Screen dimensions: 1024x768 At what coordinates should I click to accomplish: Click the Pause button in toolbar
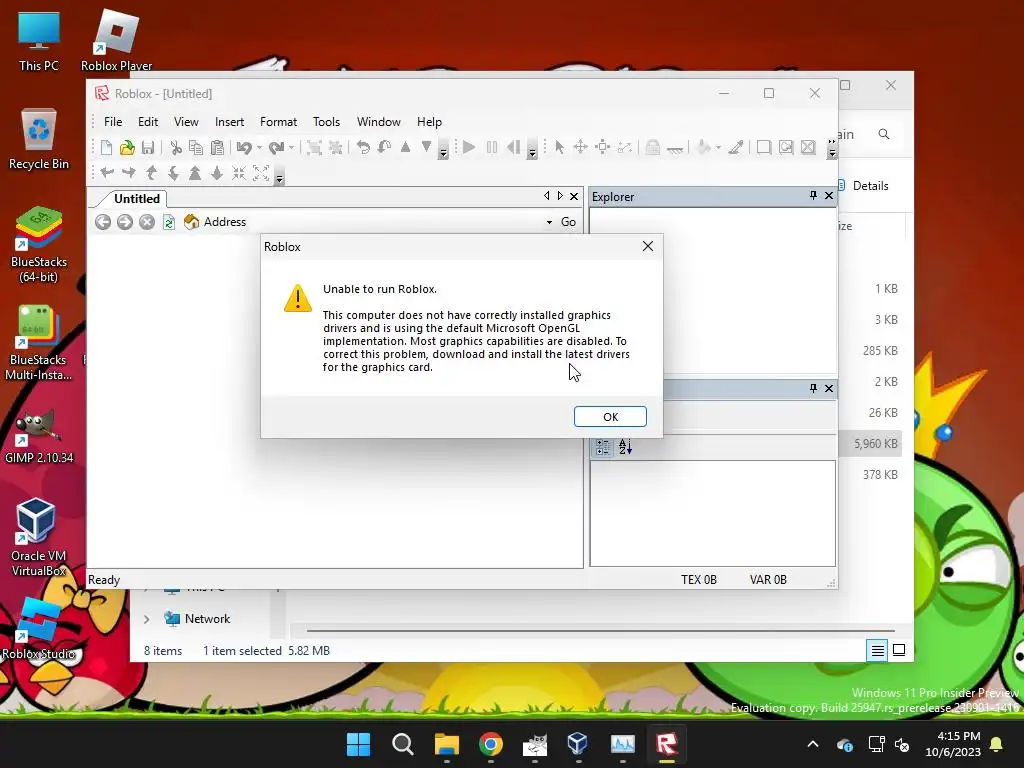pos(492,148)
